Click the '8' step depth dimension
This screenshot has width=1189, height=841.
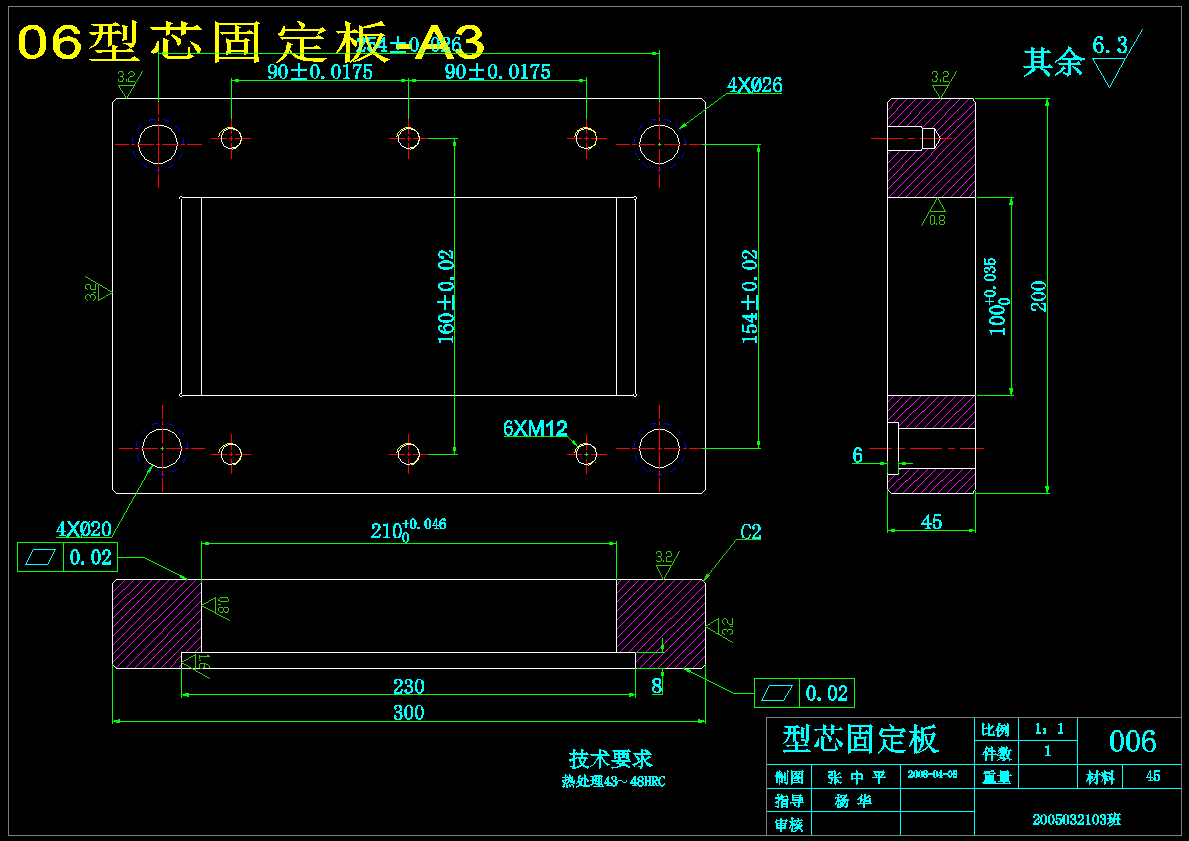click(657, 686)
